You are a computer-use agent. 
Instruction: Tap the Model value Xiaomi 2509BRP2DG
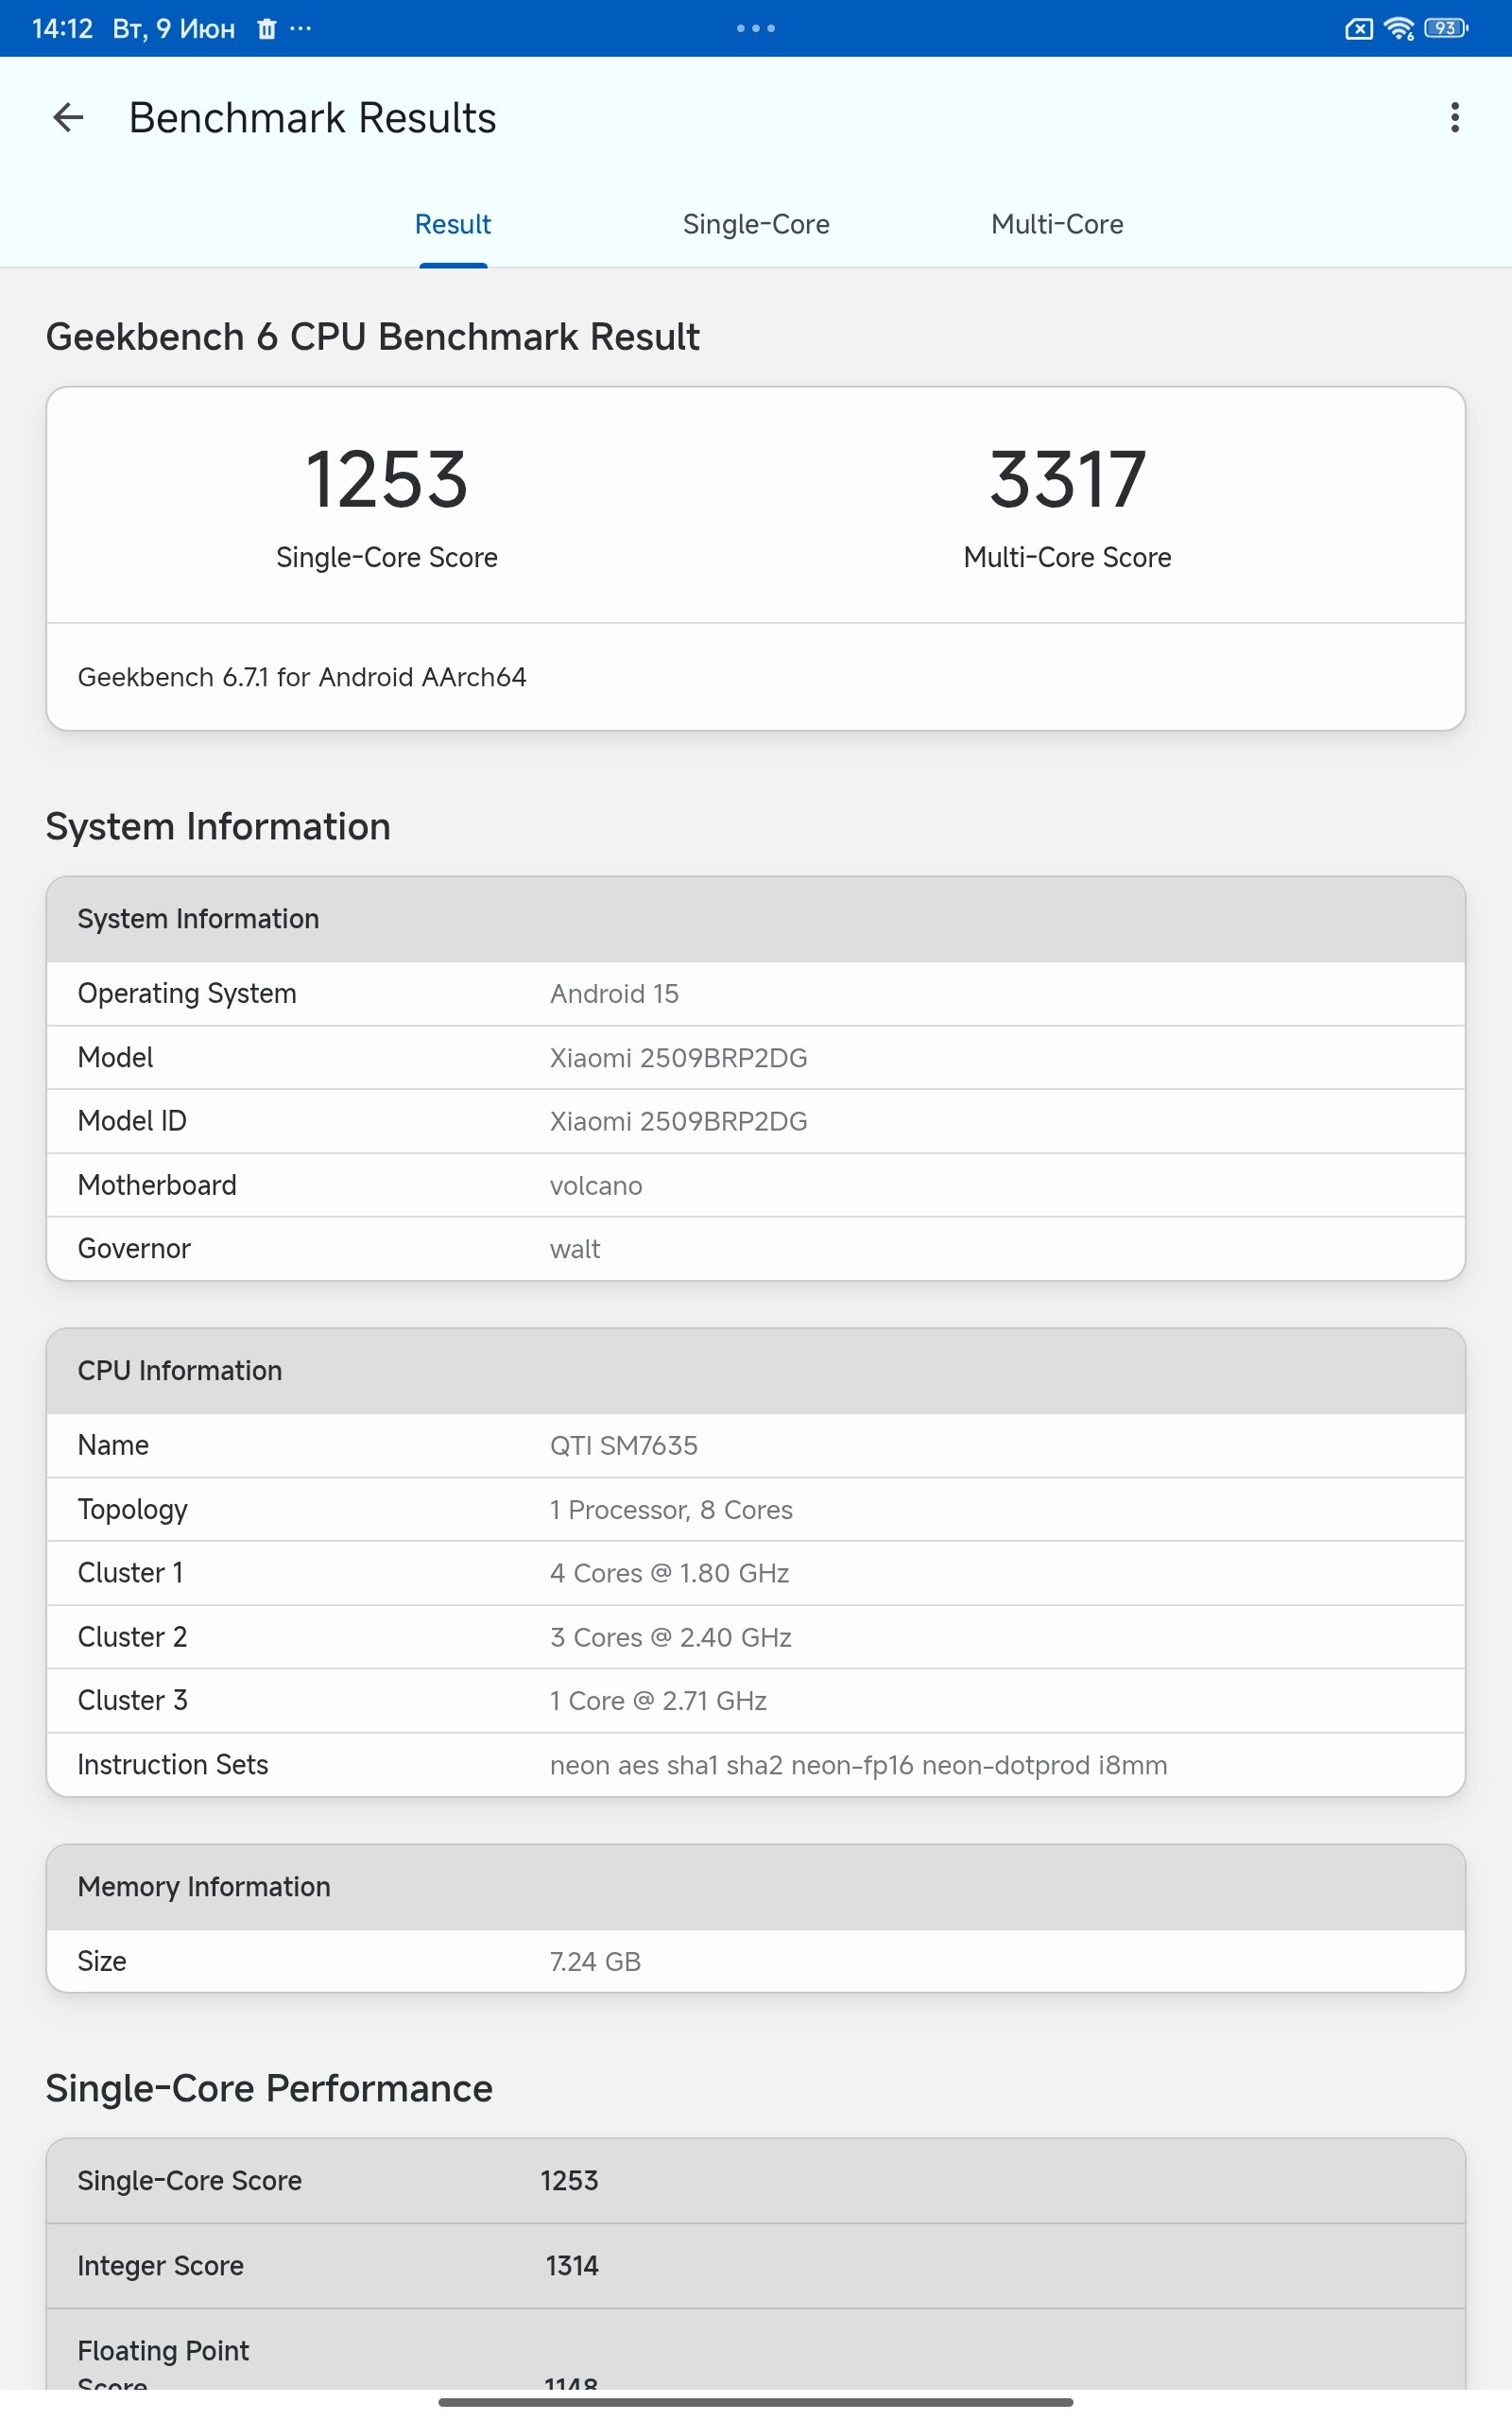click(679, 1058)
